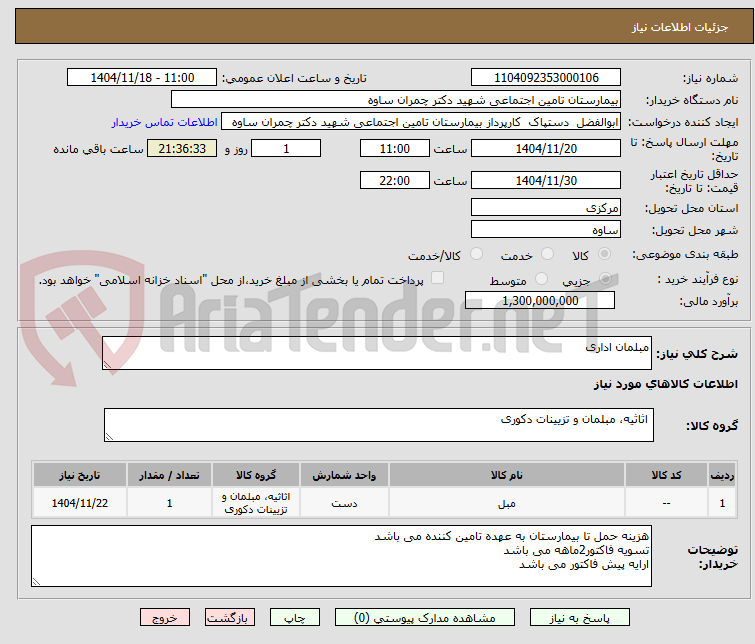Click the 'بازگشت' back button
Screen dimensions: 755x644
(x=230, y=618)
